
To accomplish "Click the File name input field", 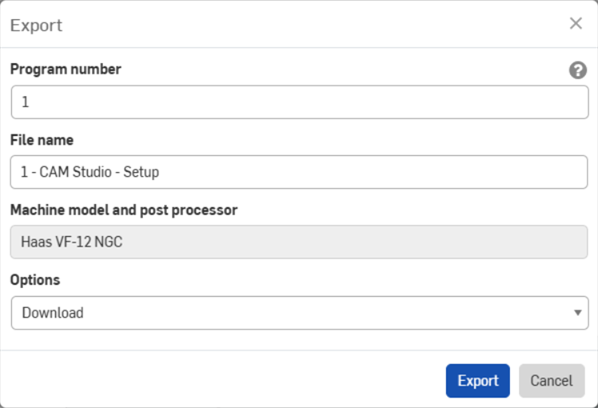I will [299, 172].
